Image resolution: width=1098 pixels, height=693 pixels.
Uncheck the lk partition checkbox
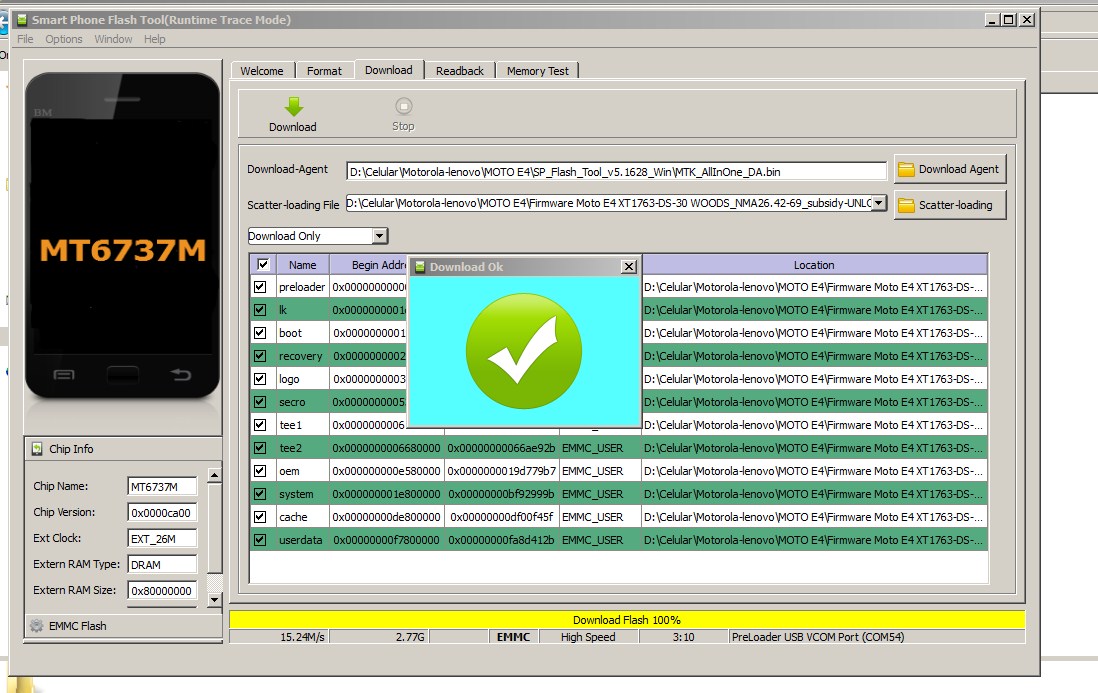pyautogui.click(x=260, y=310)
